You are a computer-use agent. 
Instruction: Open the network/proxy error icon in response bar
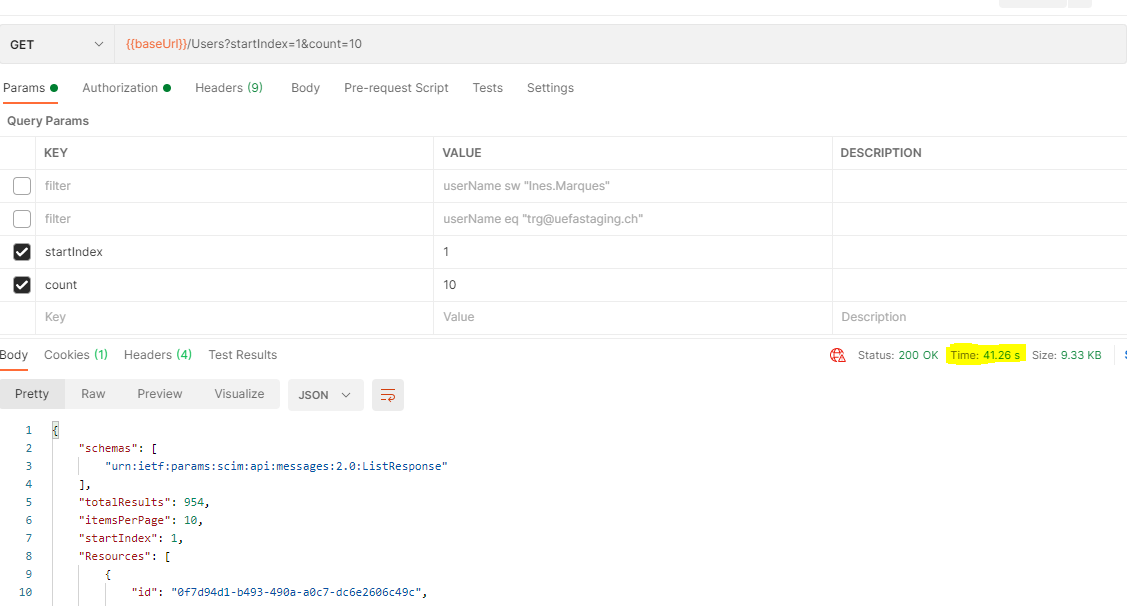(837, 354)
